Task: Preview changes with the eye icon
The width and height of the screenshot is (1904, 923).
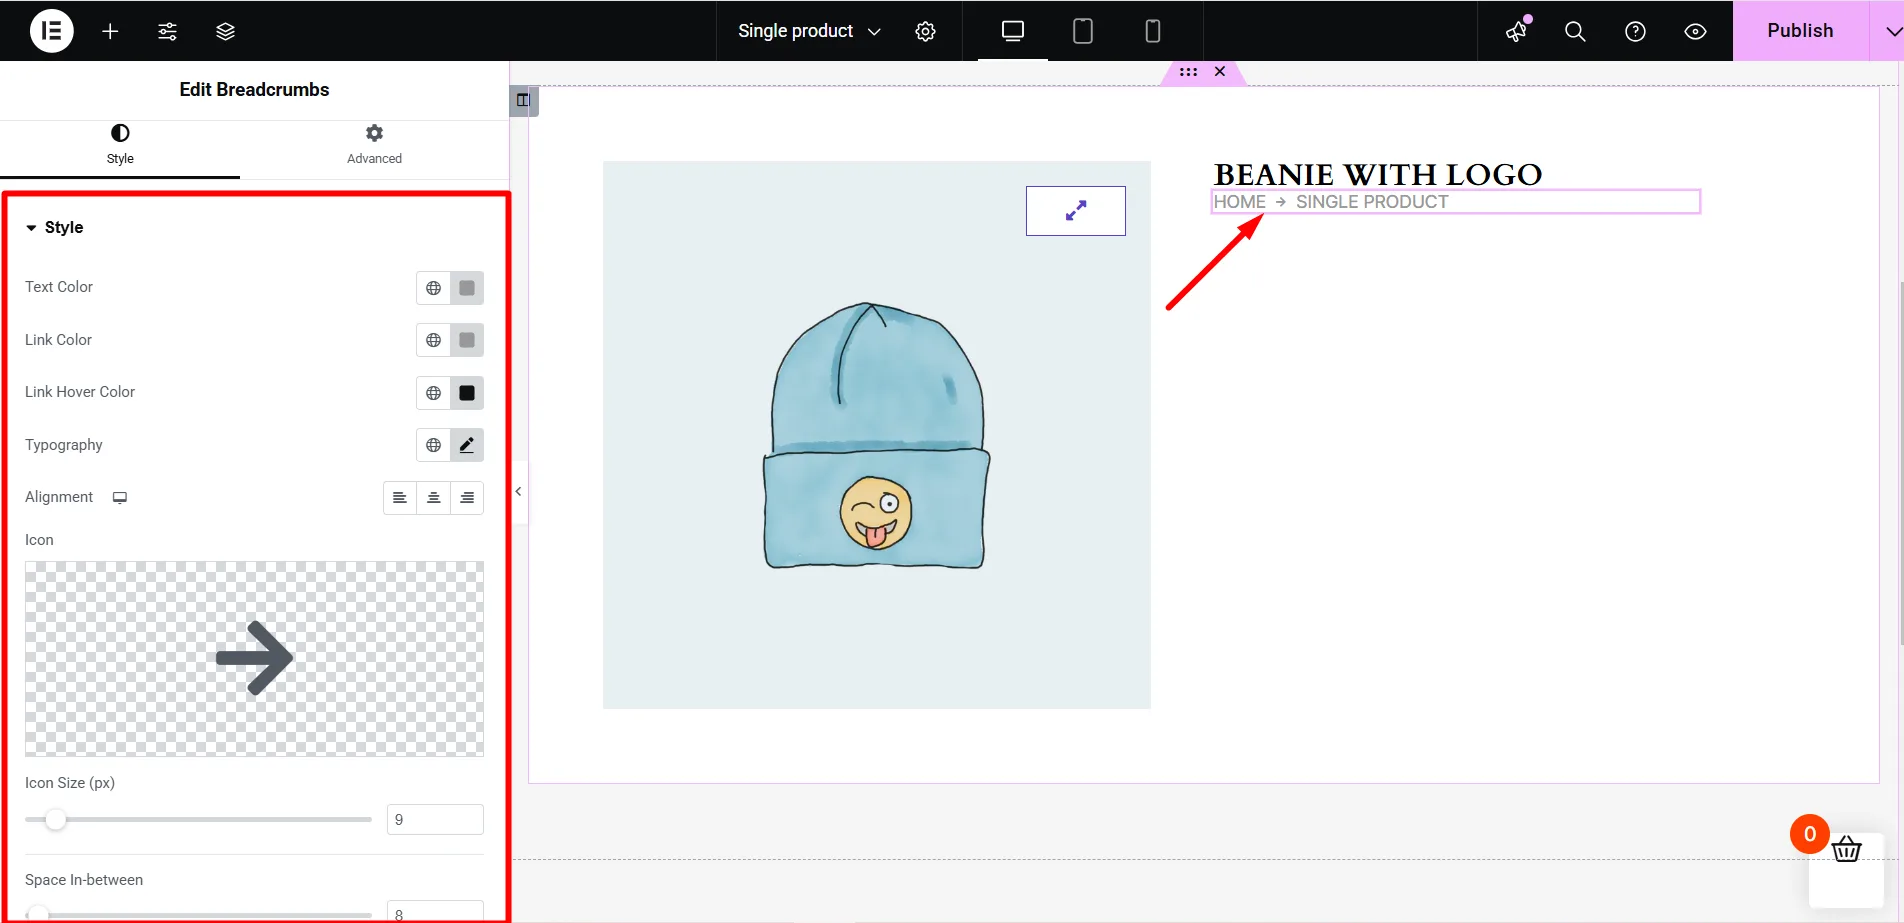Action: pyautogui.click(x=1694, y=30)
